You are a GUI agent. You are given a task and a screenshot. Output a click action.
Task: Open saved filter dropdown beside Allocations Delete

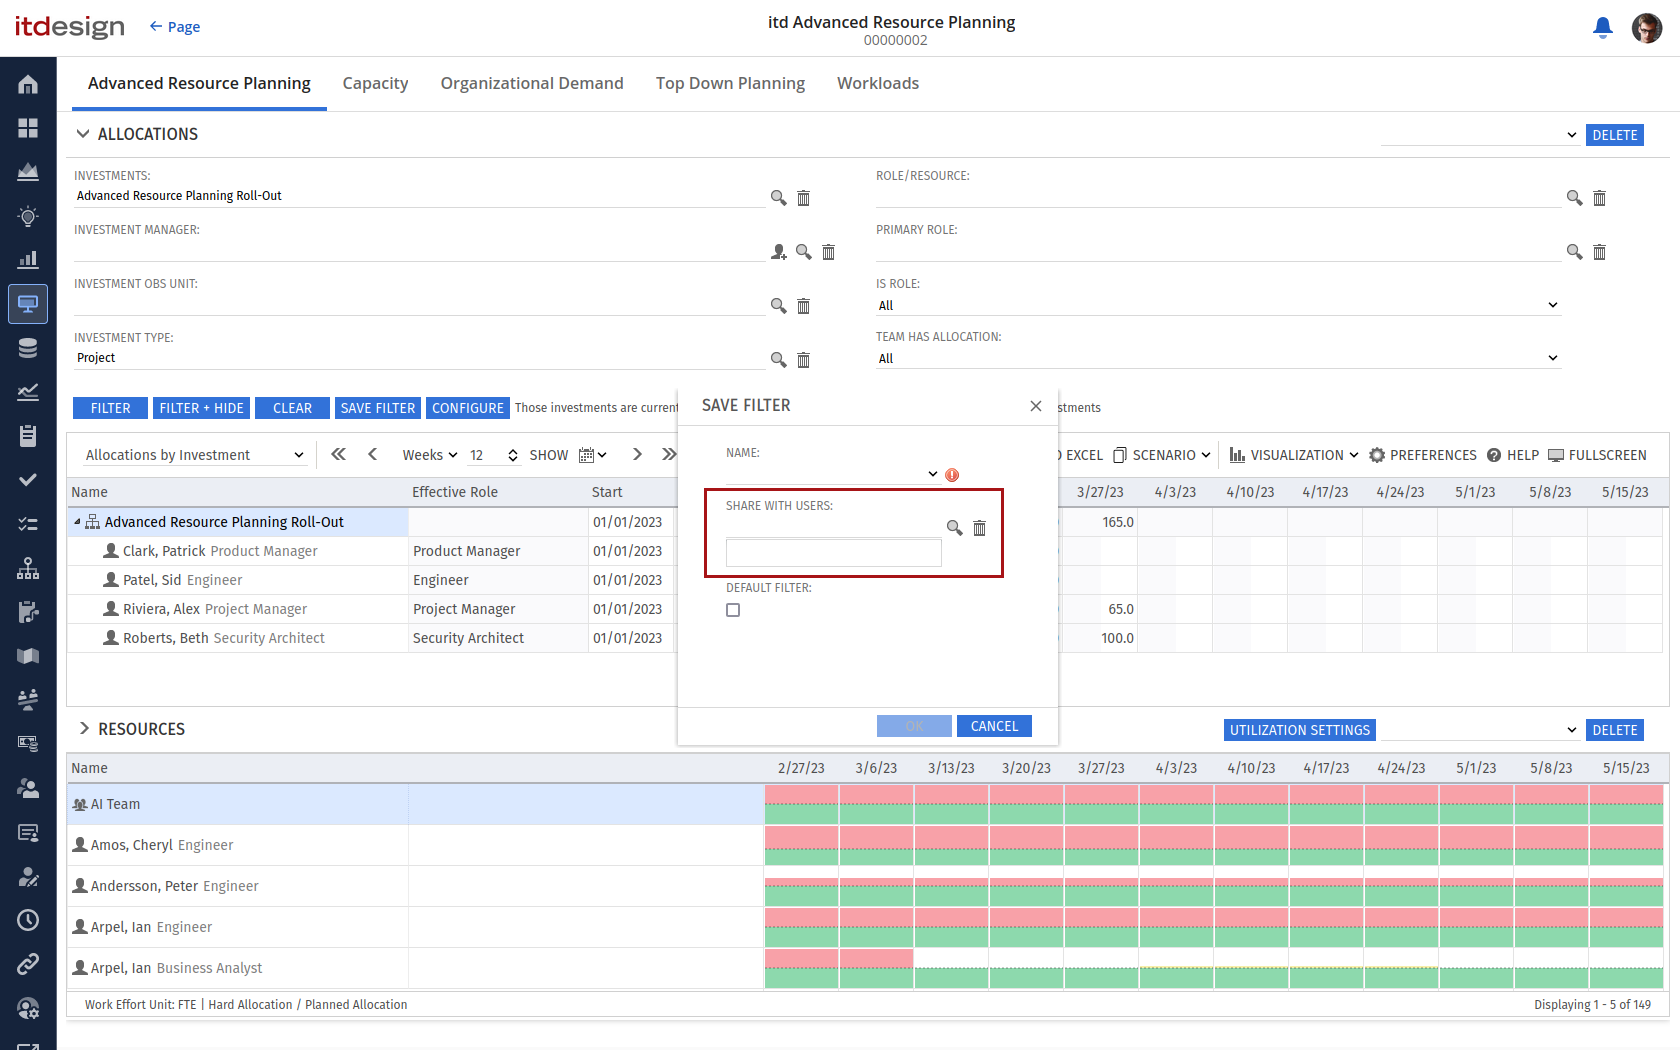coord(1479,135)
